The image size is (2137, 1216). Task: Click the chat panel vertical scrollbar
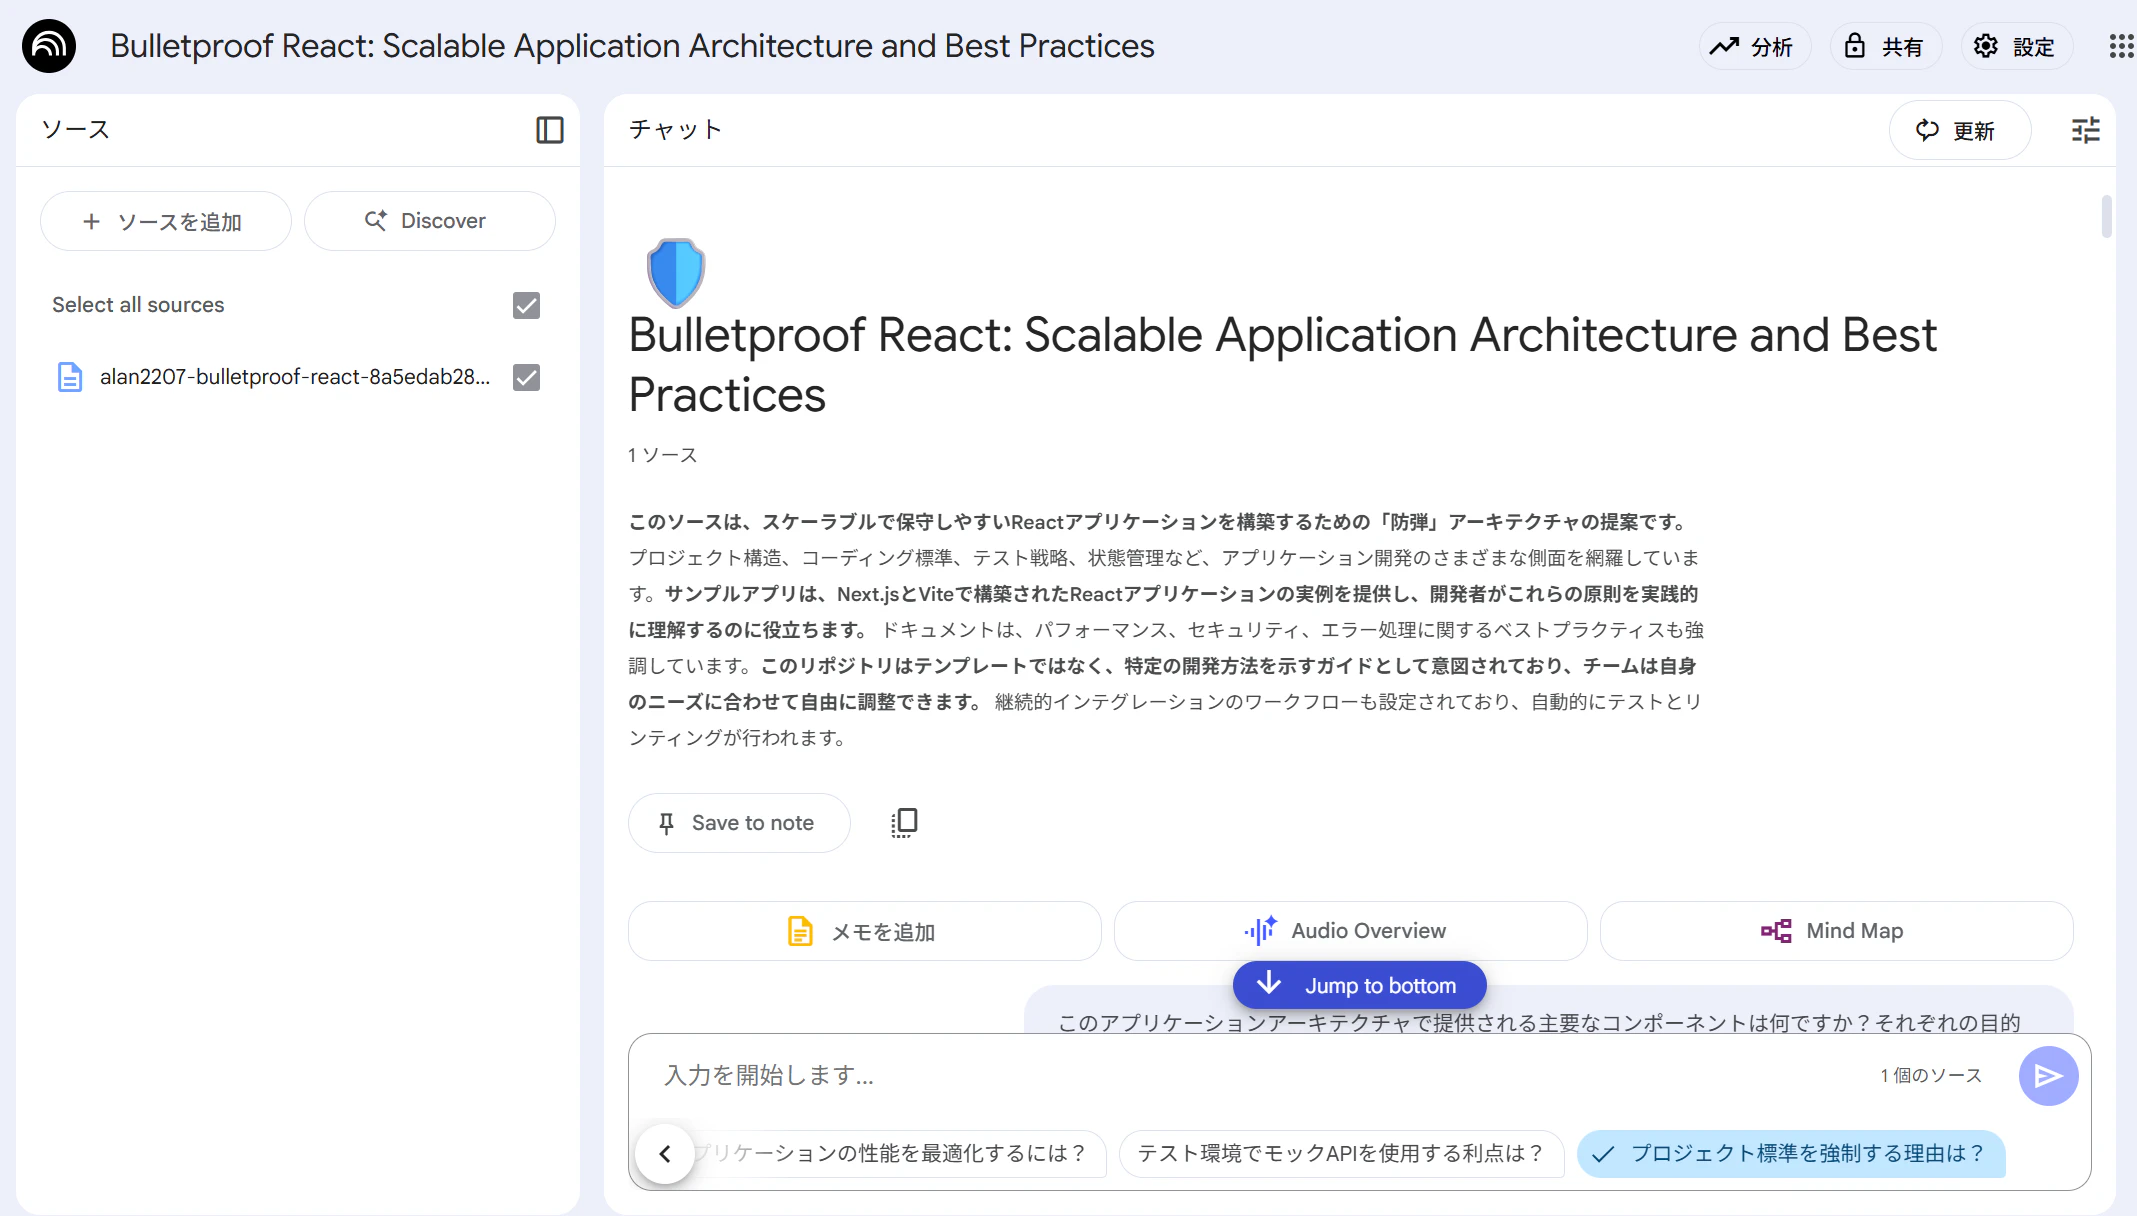pos(2107,216)
